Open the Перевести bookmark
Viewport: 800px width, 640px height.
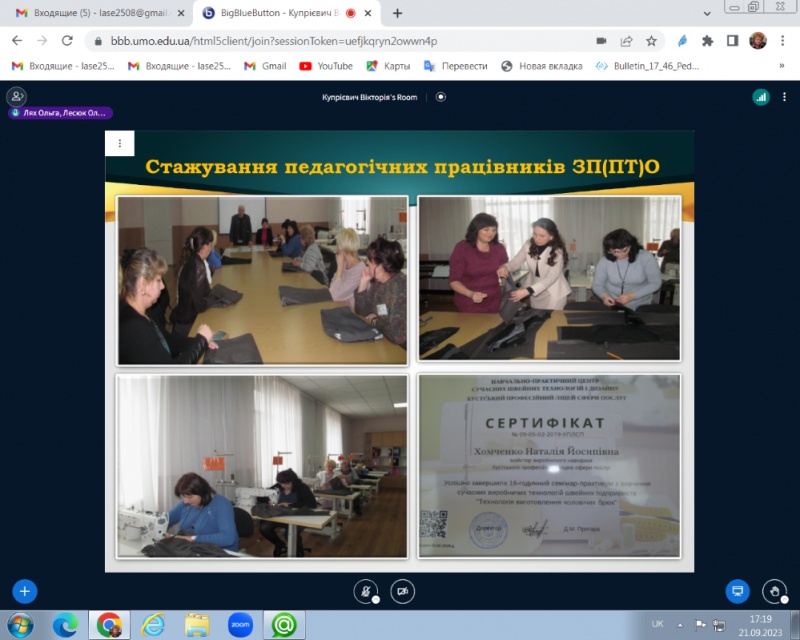click(x=456, y=66)
